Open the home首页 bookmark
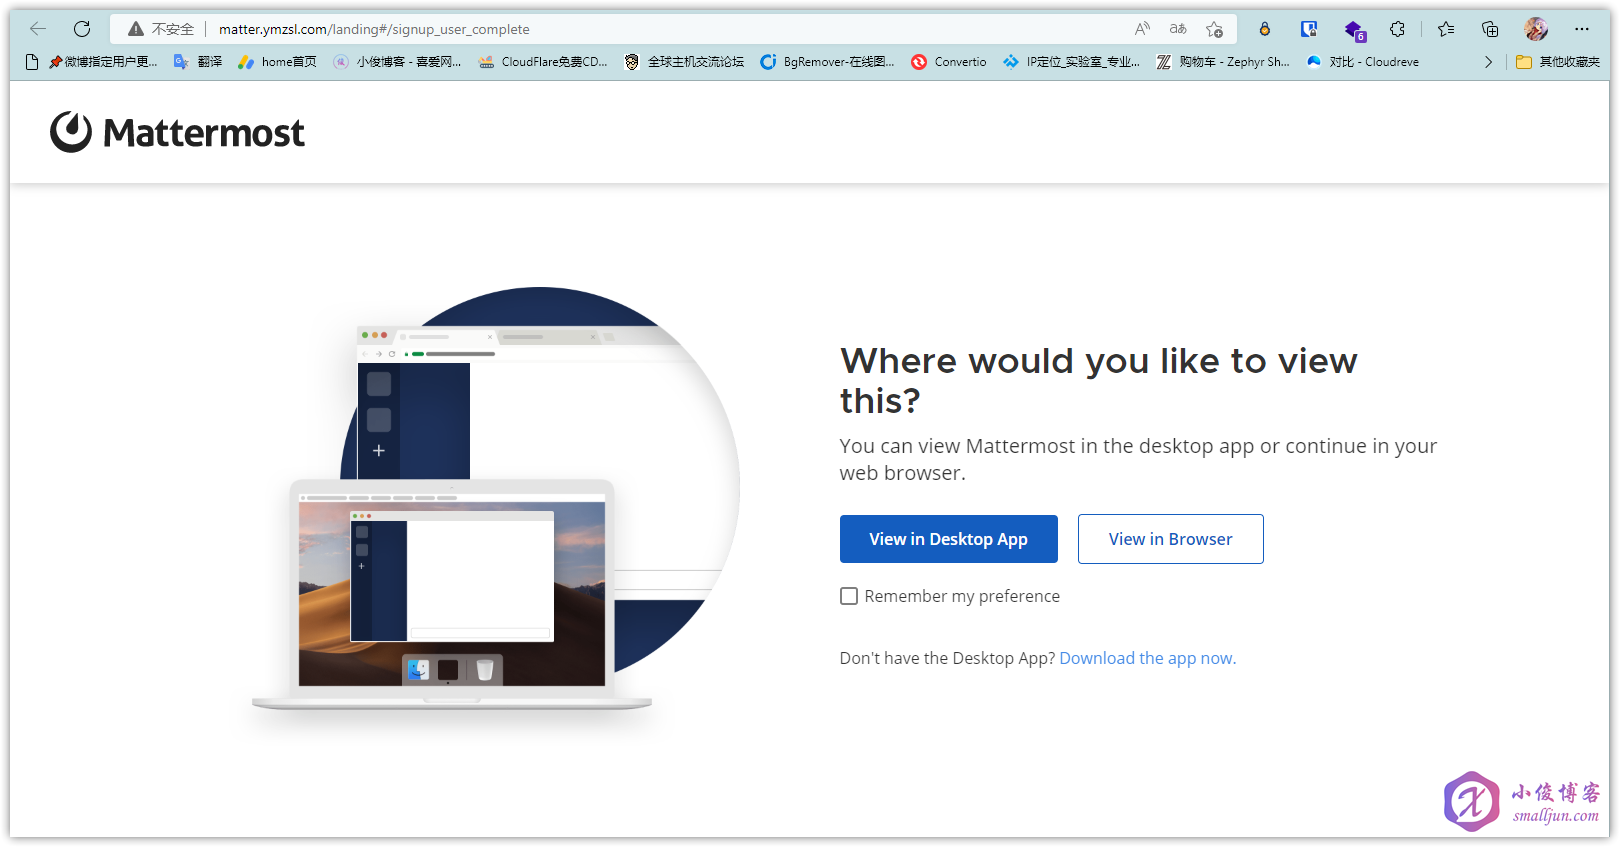 pos(277,62)
